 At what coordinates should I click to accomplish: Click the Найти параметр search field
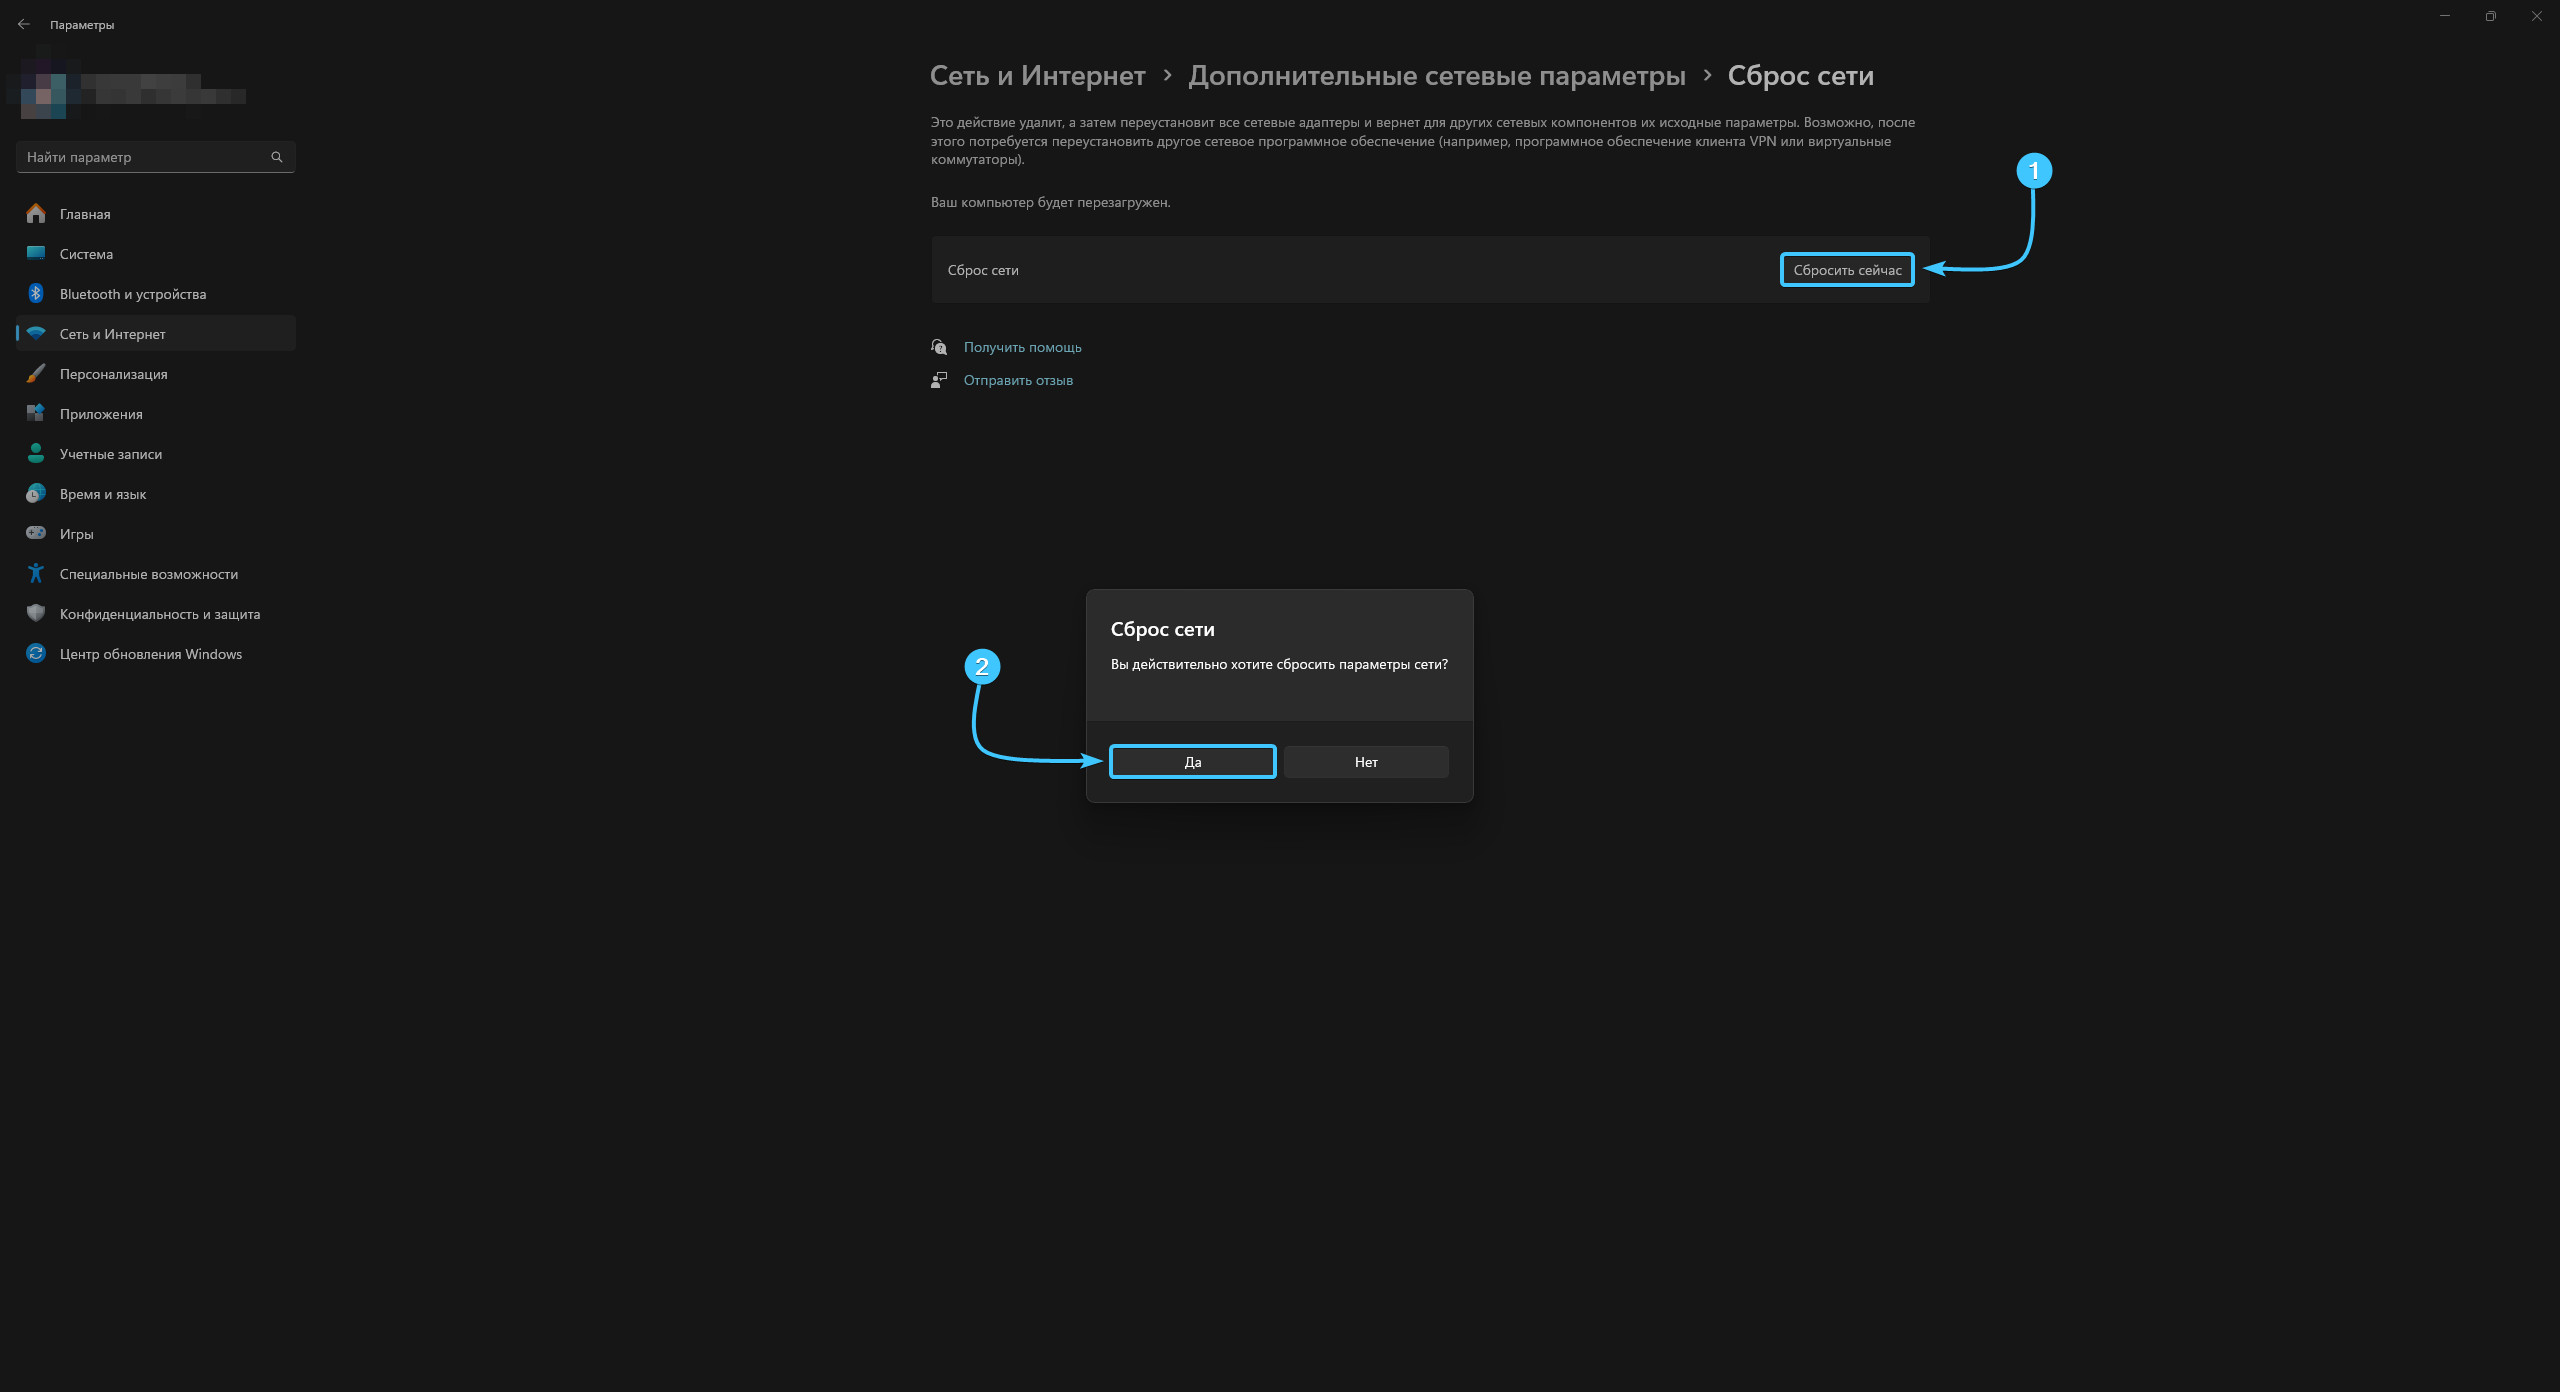[140, 157]
